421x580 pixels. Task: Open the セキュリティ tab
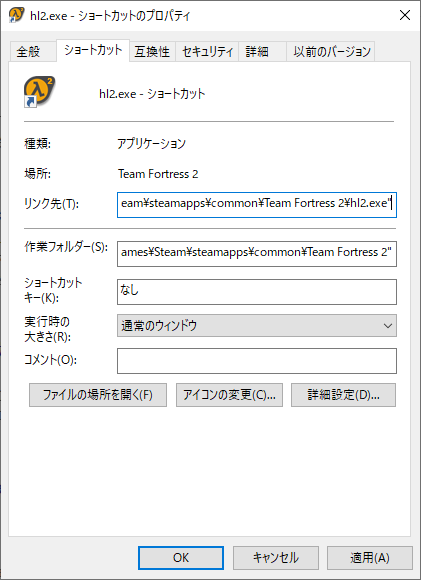click(208, 51)
